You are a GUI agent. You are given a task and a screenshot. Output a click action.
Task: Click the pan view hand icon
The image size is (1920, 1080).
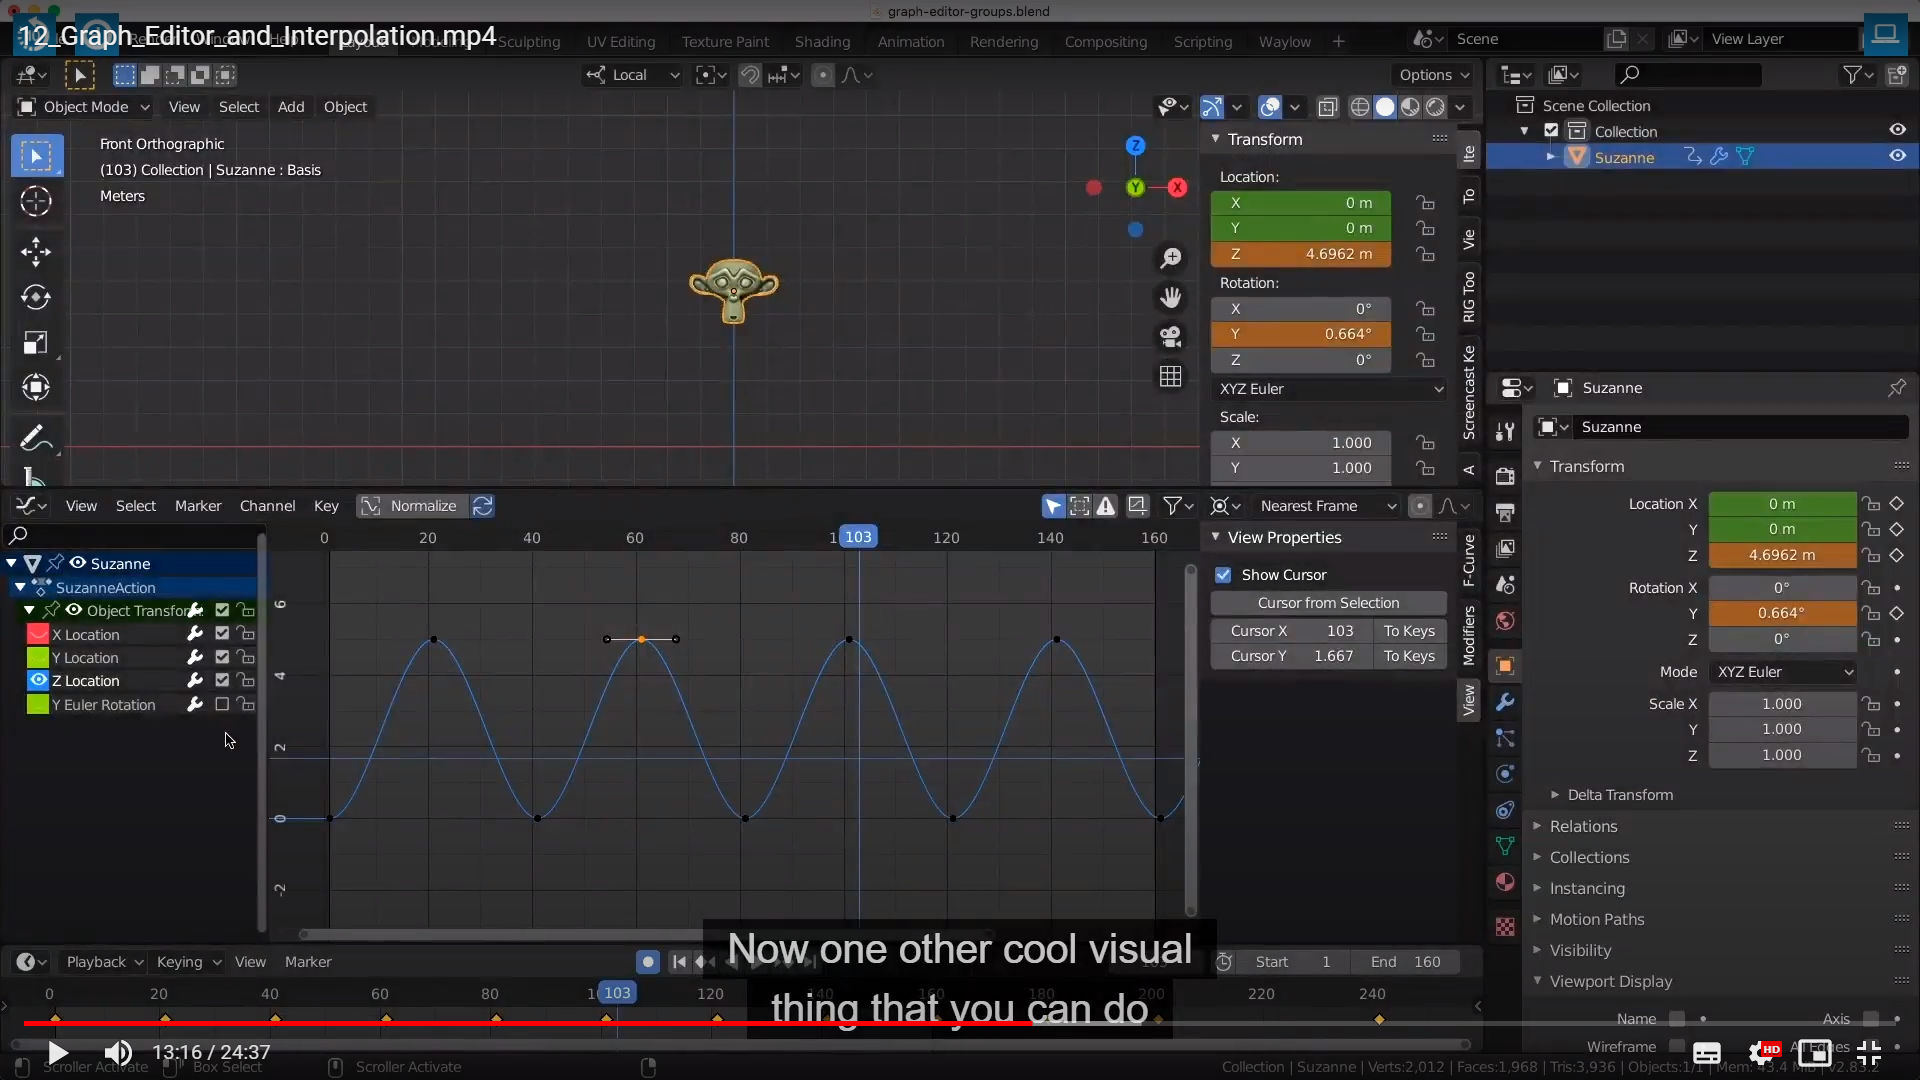pyautogui.click(x=1170, y=297)
